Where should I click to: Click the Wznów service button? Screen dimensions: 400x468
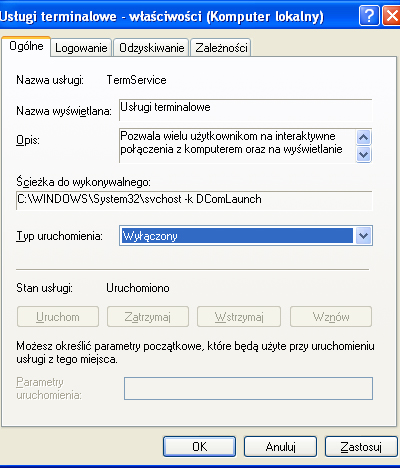pos(331,317)
